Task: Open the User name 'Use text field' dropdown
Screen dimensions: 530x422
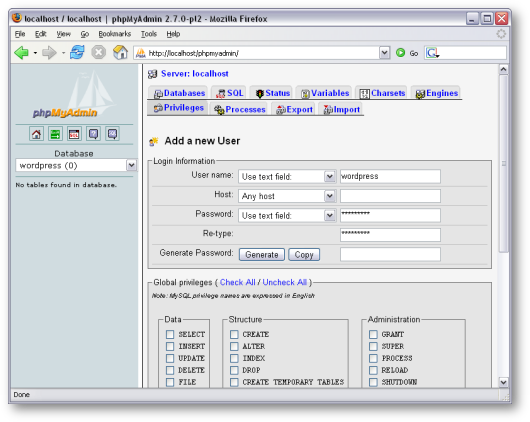Action: pyautogui.click(x=287, y=177)
